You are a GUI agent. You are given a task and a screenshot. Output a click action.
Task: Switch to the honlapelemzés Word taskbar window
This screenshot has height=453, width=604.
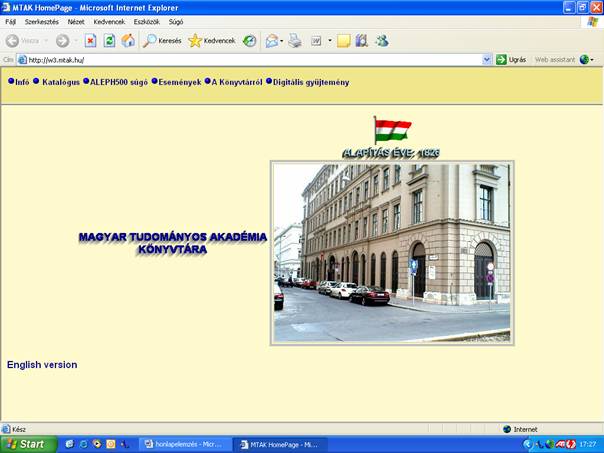point(184,445)
